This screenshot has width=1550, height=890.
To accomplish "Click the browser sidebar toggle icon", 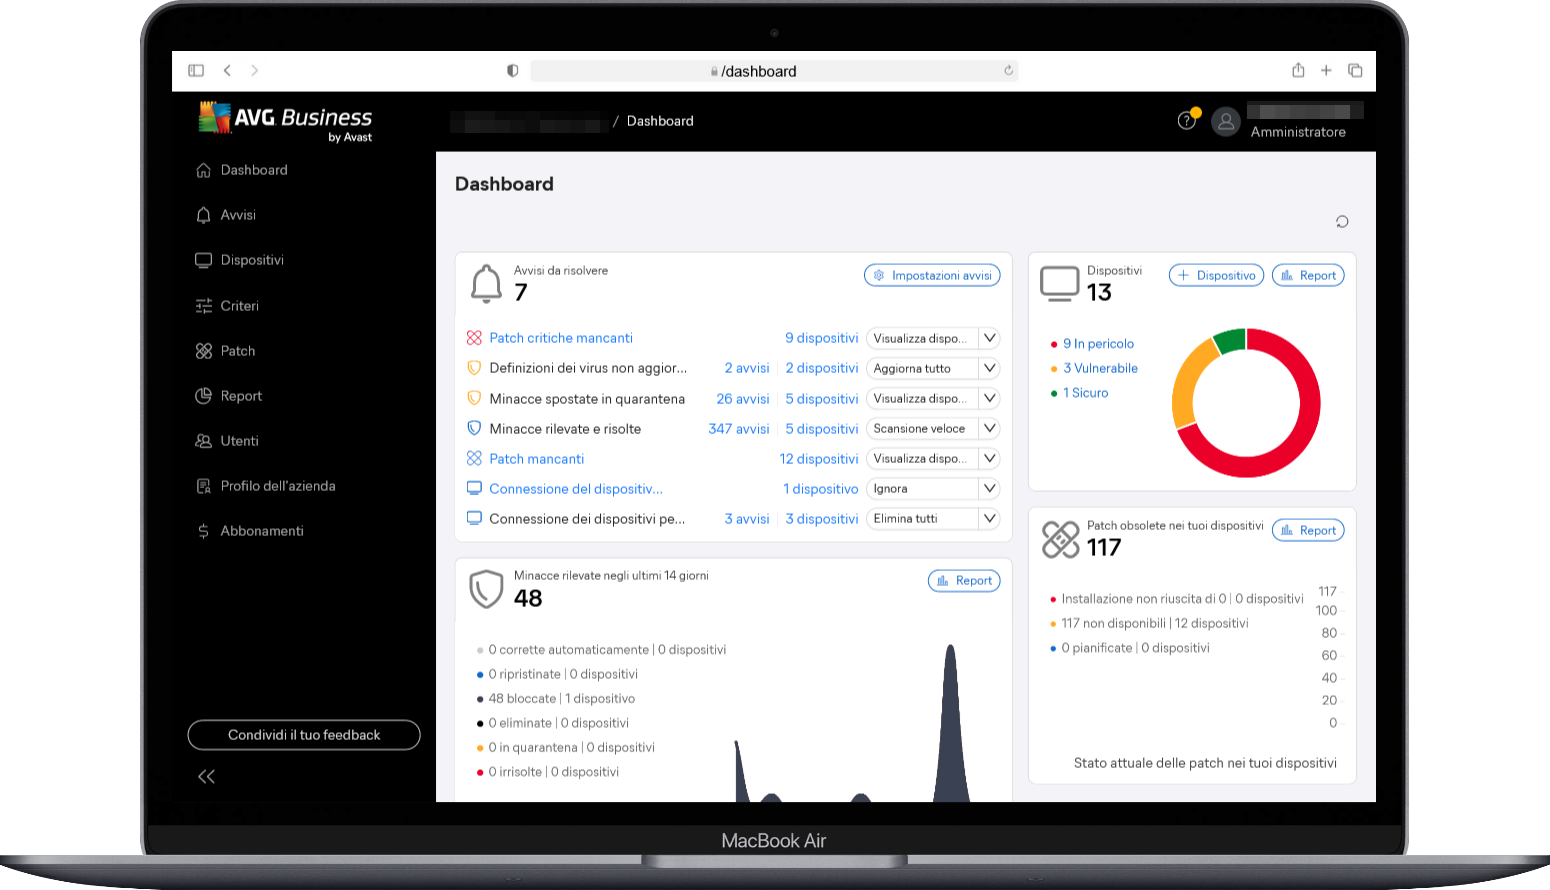I will (x=196, y=70).
